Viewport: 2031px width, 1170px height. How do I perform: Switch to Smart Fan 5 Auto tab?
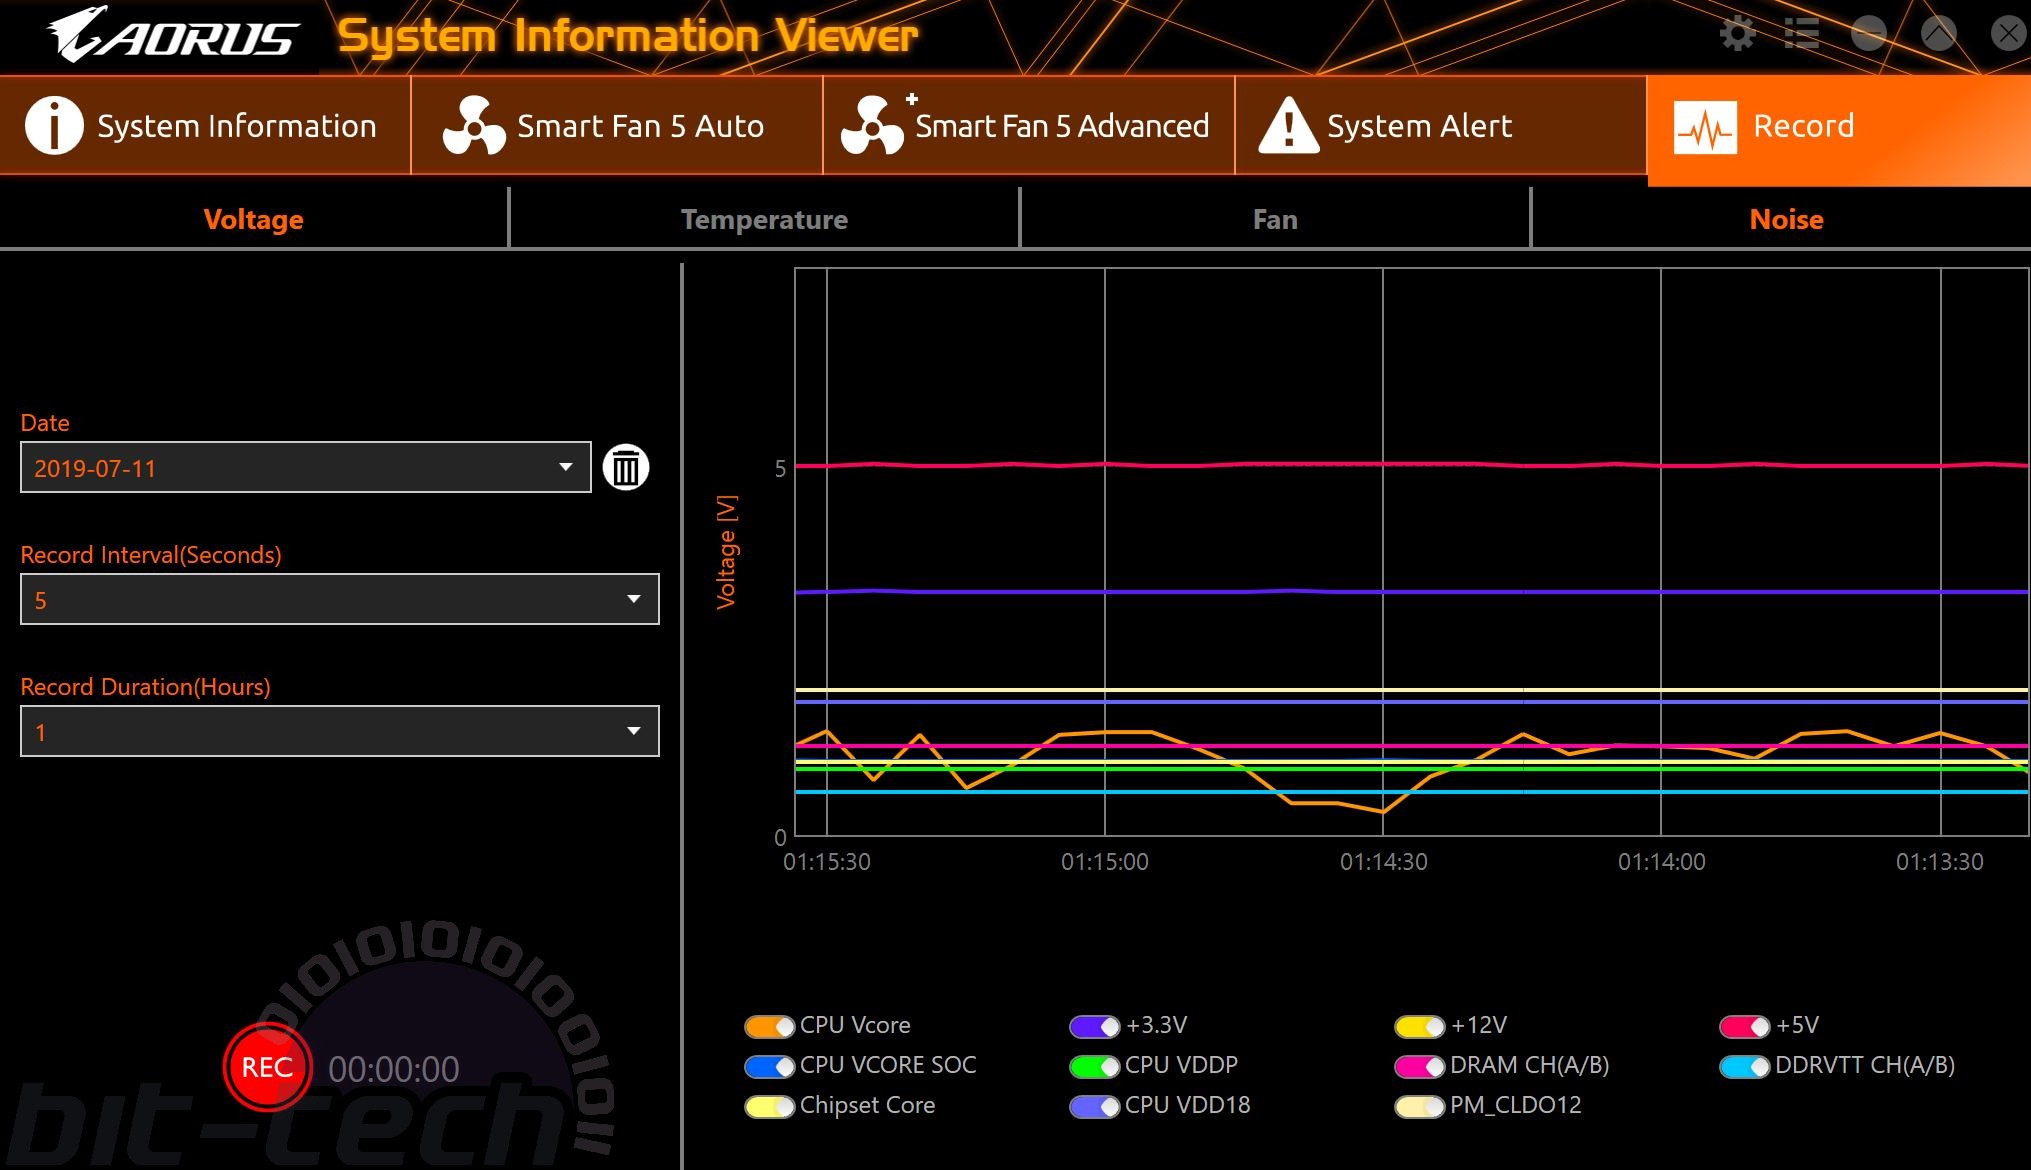pos(617,126)
